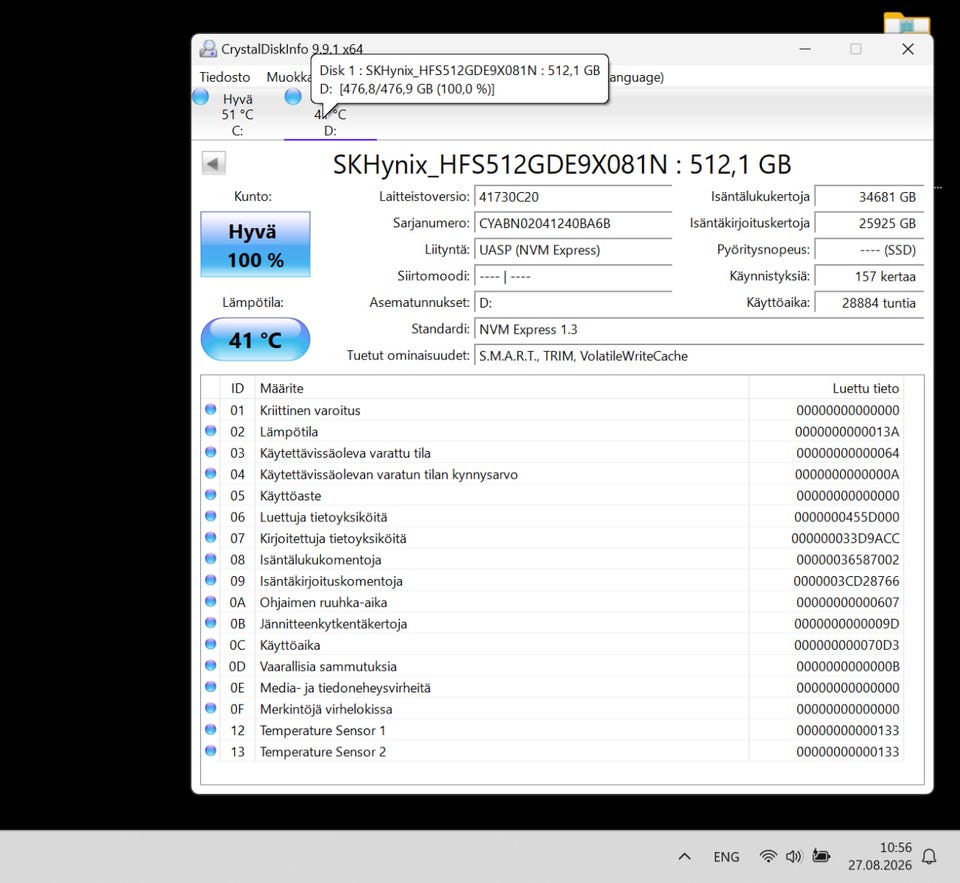The height and width of the screenshot is (883, 960).
Task: Select the Luettuja tietoyksiköitä row
Action: coord(552,517)
